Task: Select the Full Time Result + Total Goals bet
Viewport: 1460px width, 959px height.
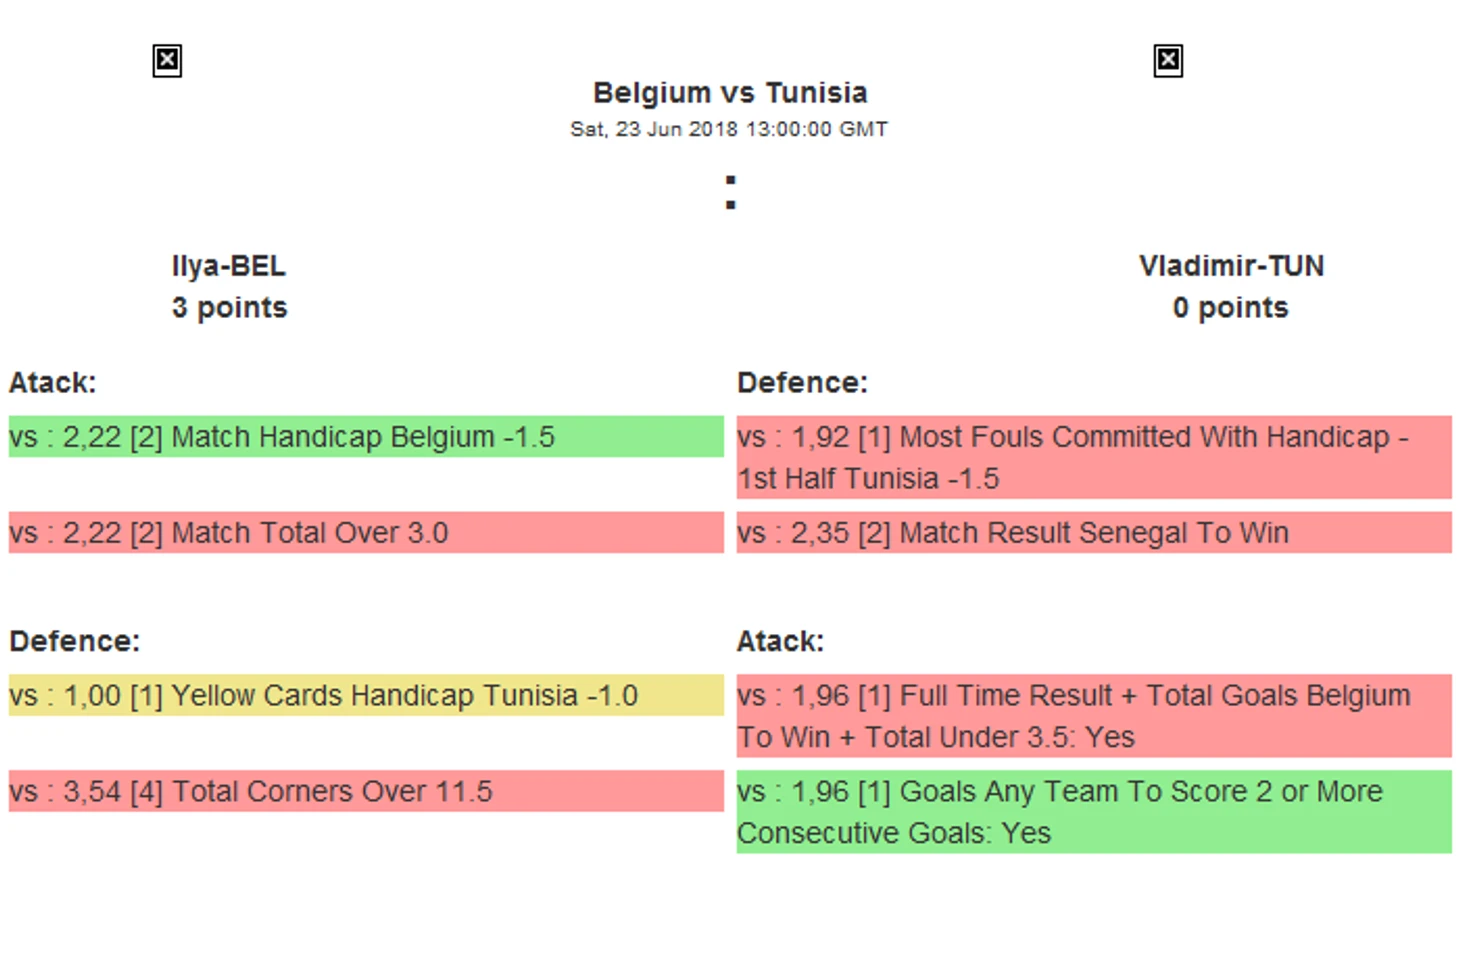Action: [1093, 716]
